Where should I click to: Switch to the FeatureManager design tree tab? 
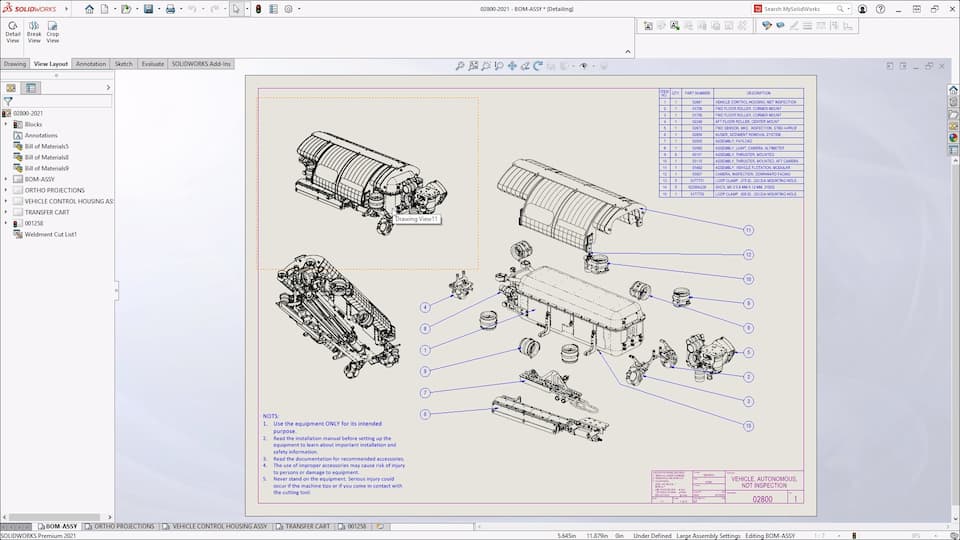(x=11, y=88)
